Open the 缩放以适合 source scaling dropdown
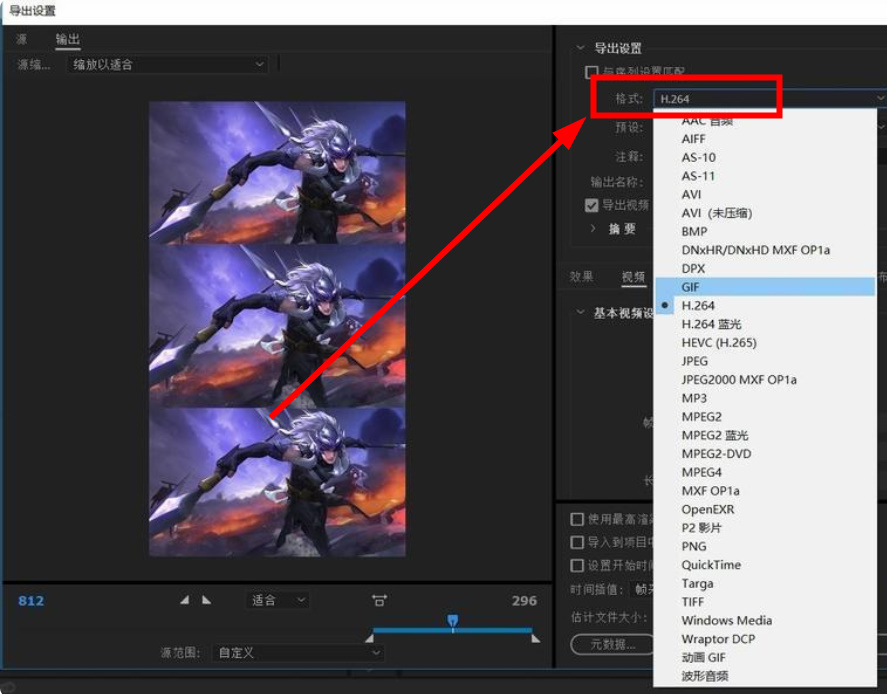 pyautogui.click(x=167, y=64)
